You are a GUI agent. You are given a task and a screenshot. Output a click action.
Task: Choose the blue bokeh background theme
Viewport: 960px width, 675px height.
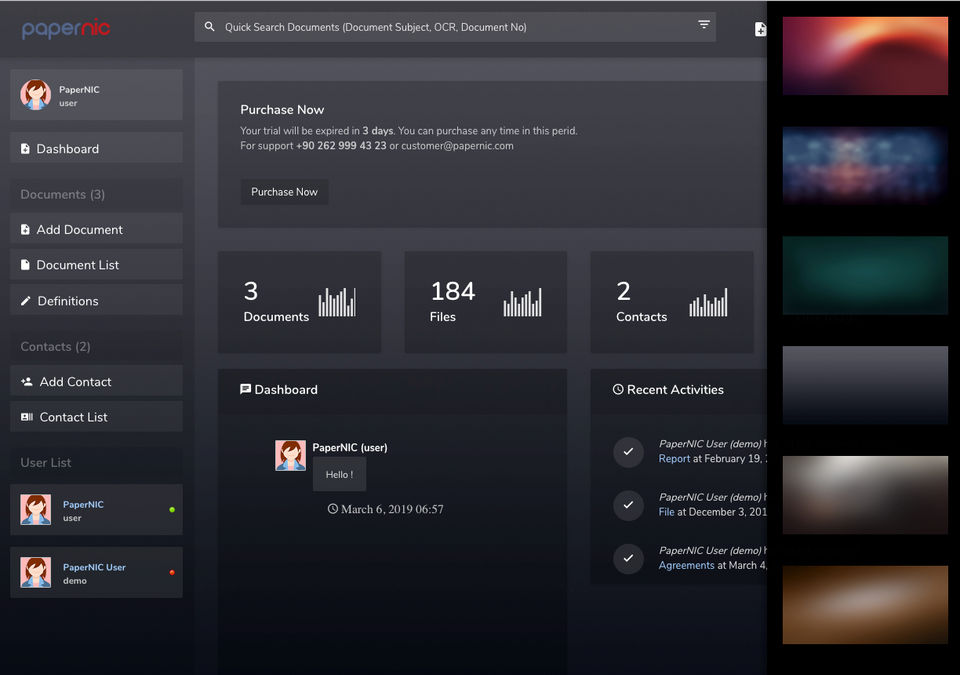click(865, 165)
